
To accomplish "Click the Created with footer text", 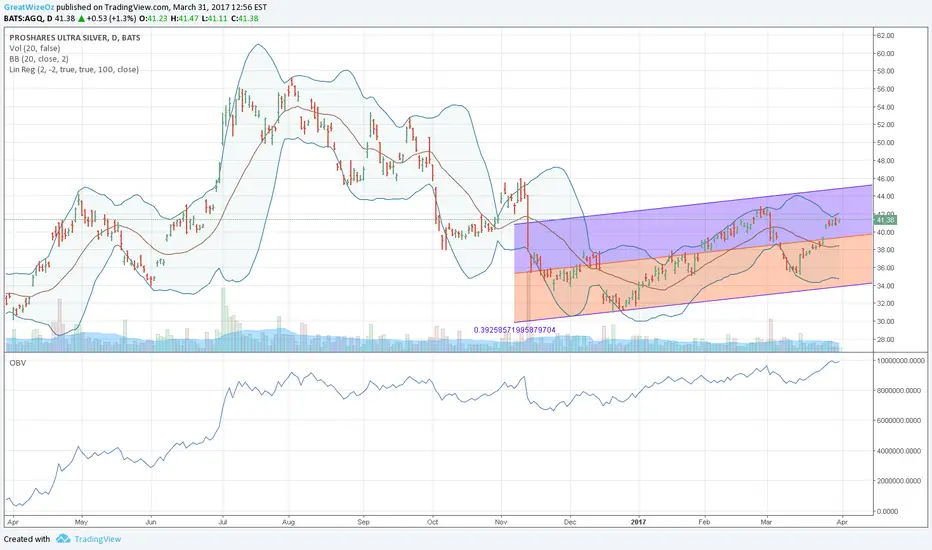I will click(27, 539).
